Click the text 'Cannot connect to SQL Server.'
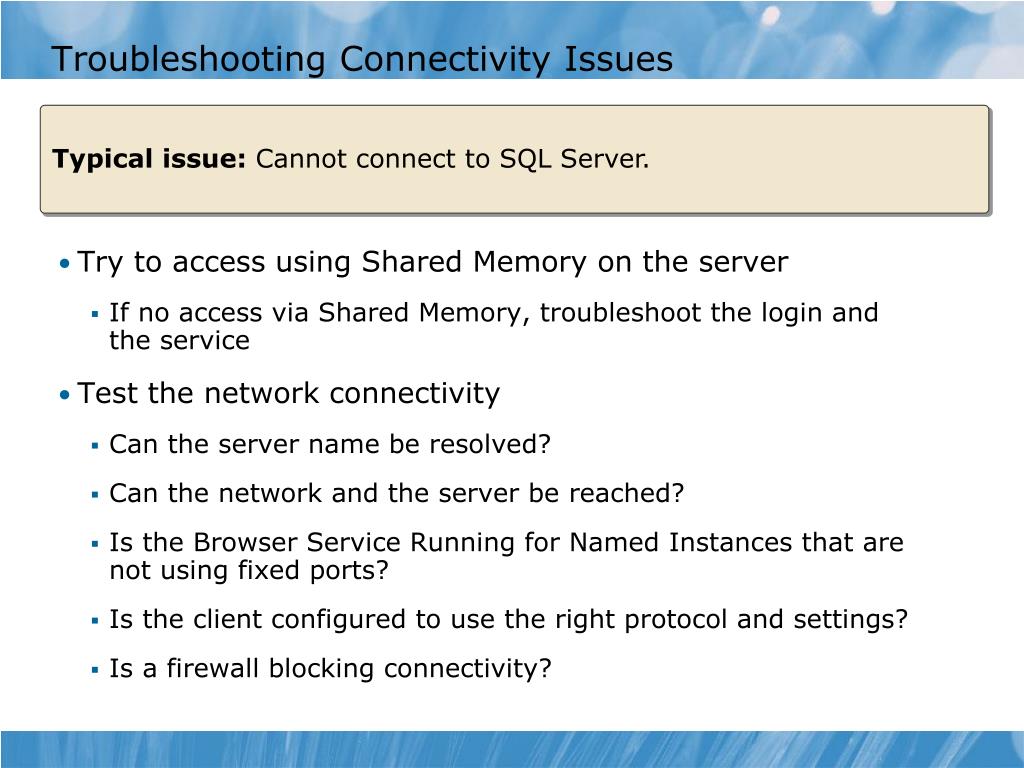This screenshot has width=1024, height=768. (x=452, y=159)
